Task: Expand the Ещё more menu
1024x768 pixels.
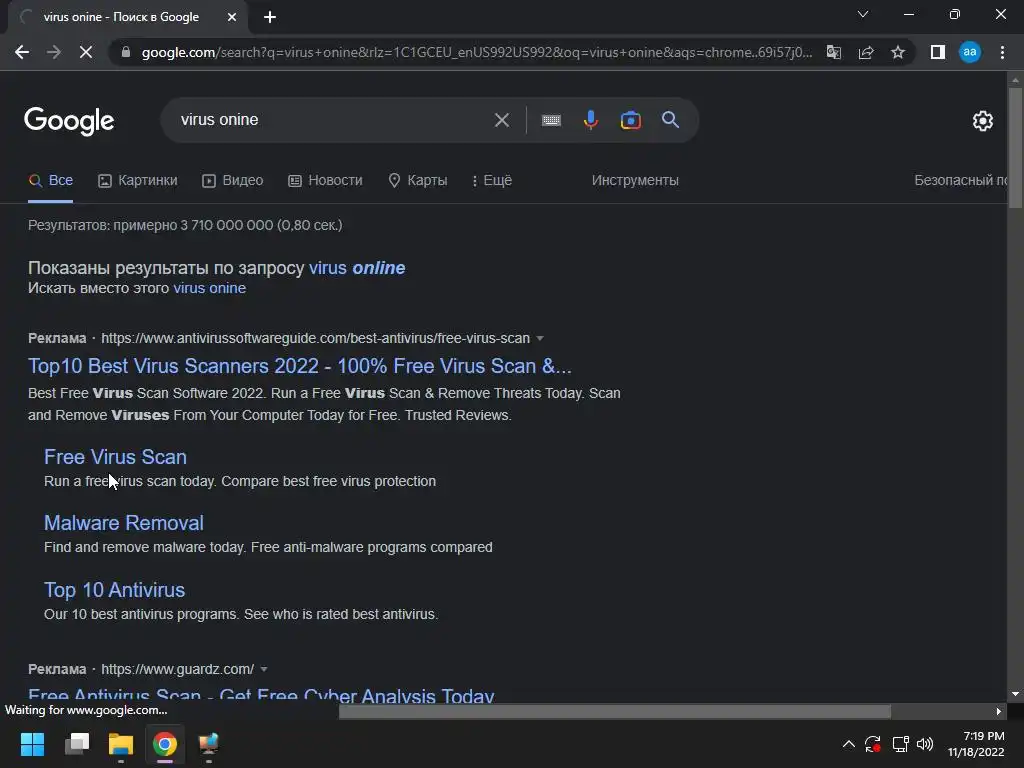Action: click(x=492, y=180)
